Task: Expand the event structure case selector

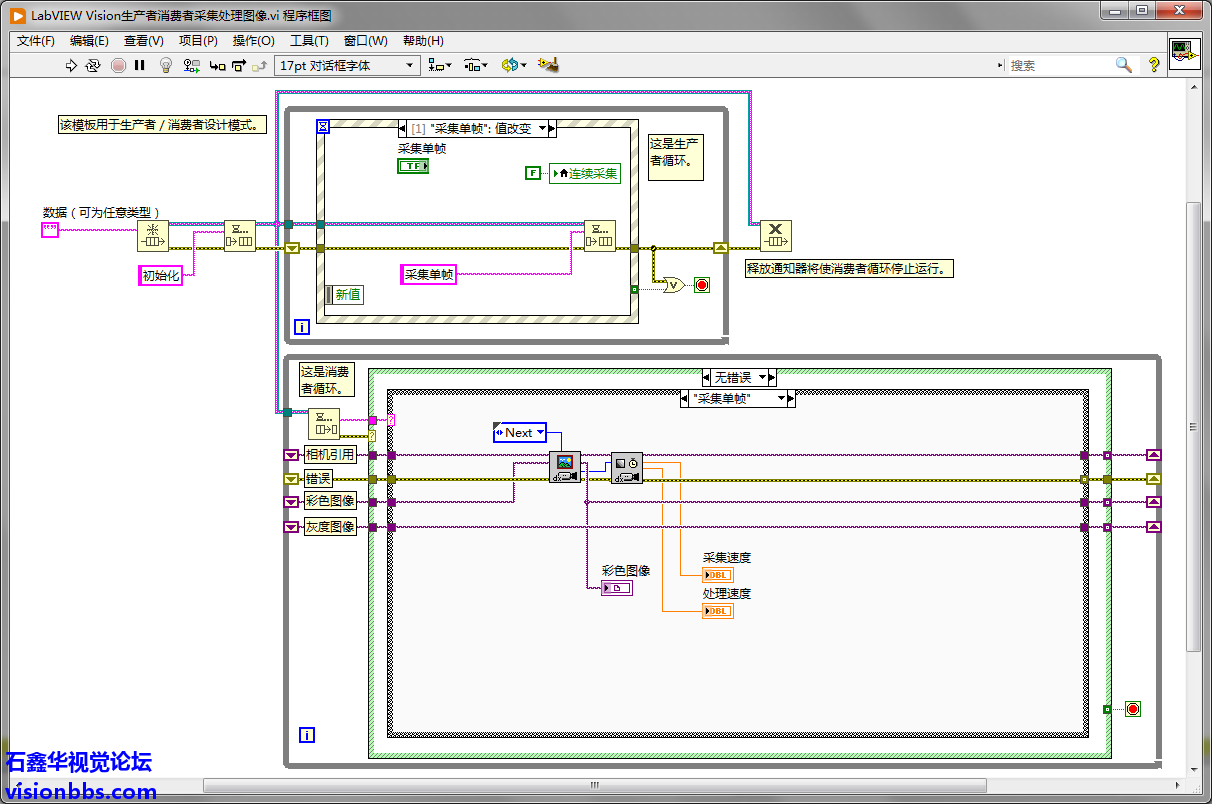Action: pyautogui.click(x=542, y=129)
